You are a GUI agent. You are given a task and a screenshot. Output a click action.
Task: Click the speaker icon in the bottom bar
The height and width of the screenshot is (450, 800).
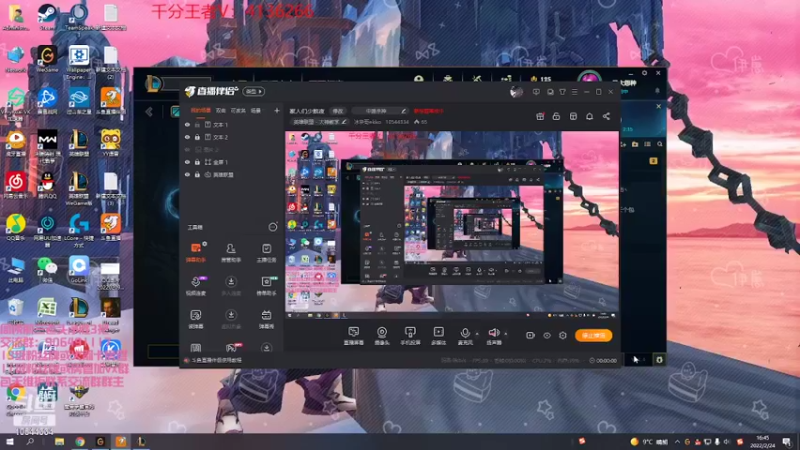click(493, 333)
